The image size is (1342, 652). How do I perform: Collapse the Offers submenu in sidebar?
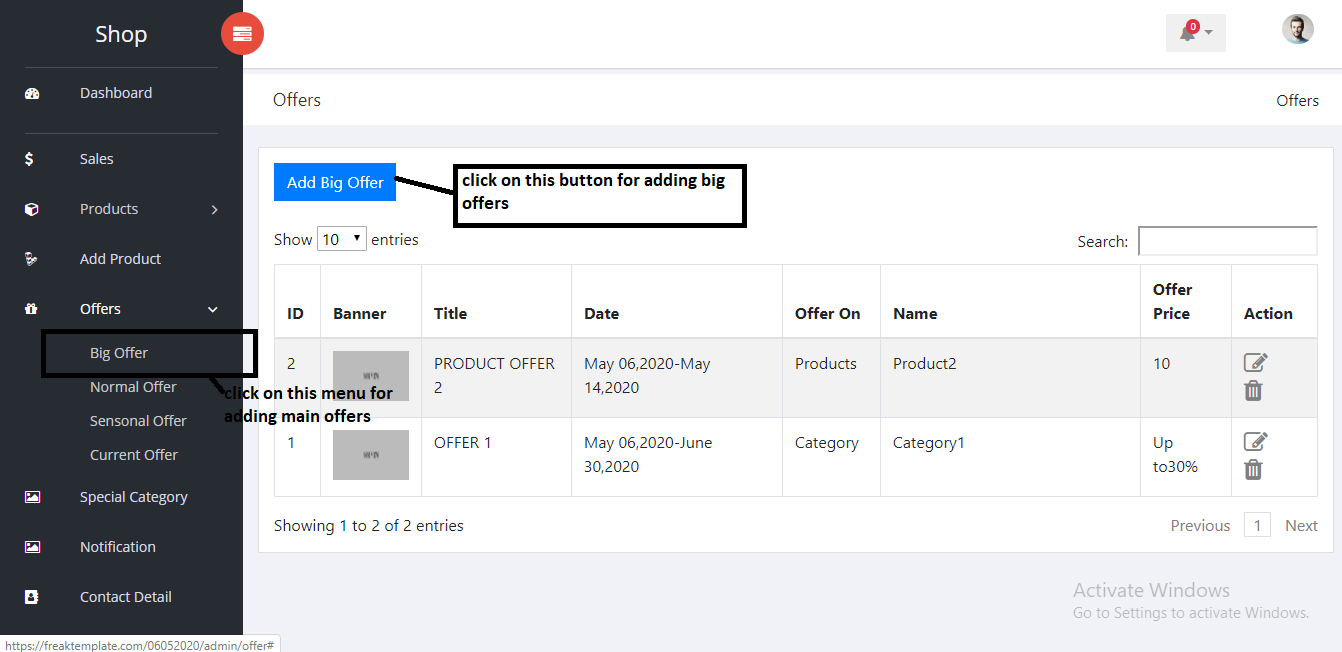click(x=212, y=310)
